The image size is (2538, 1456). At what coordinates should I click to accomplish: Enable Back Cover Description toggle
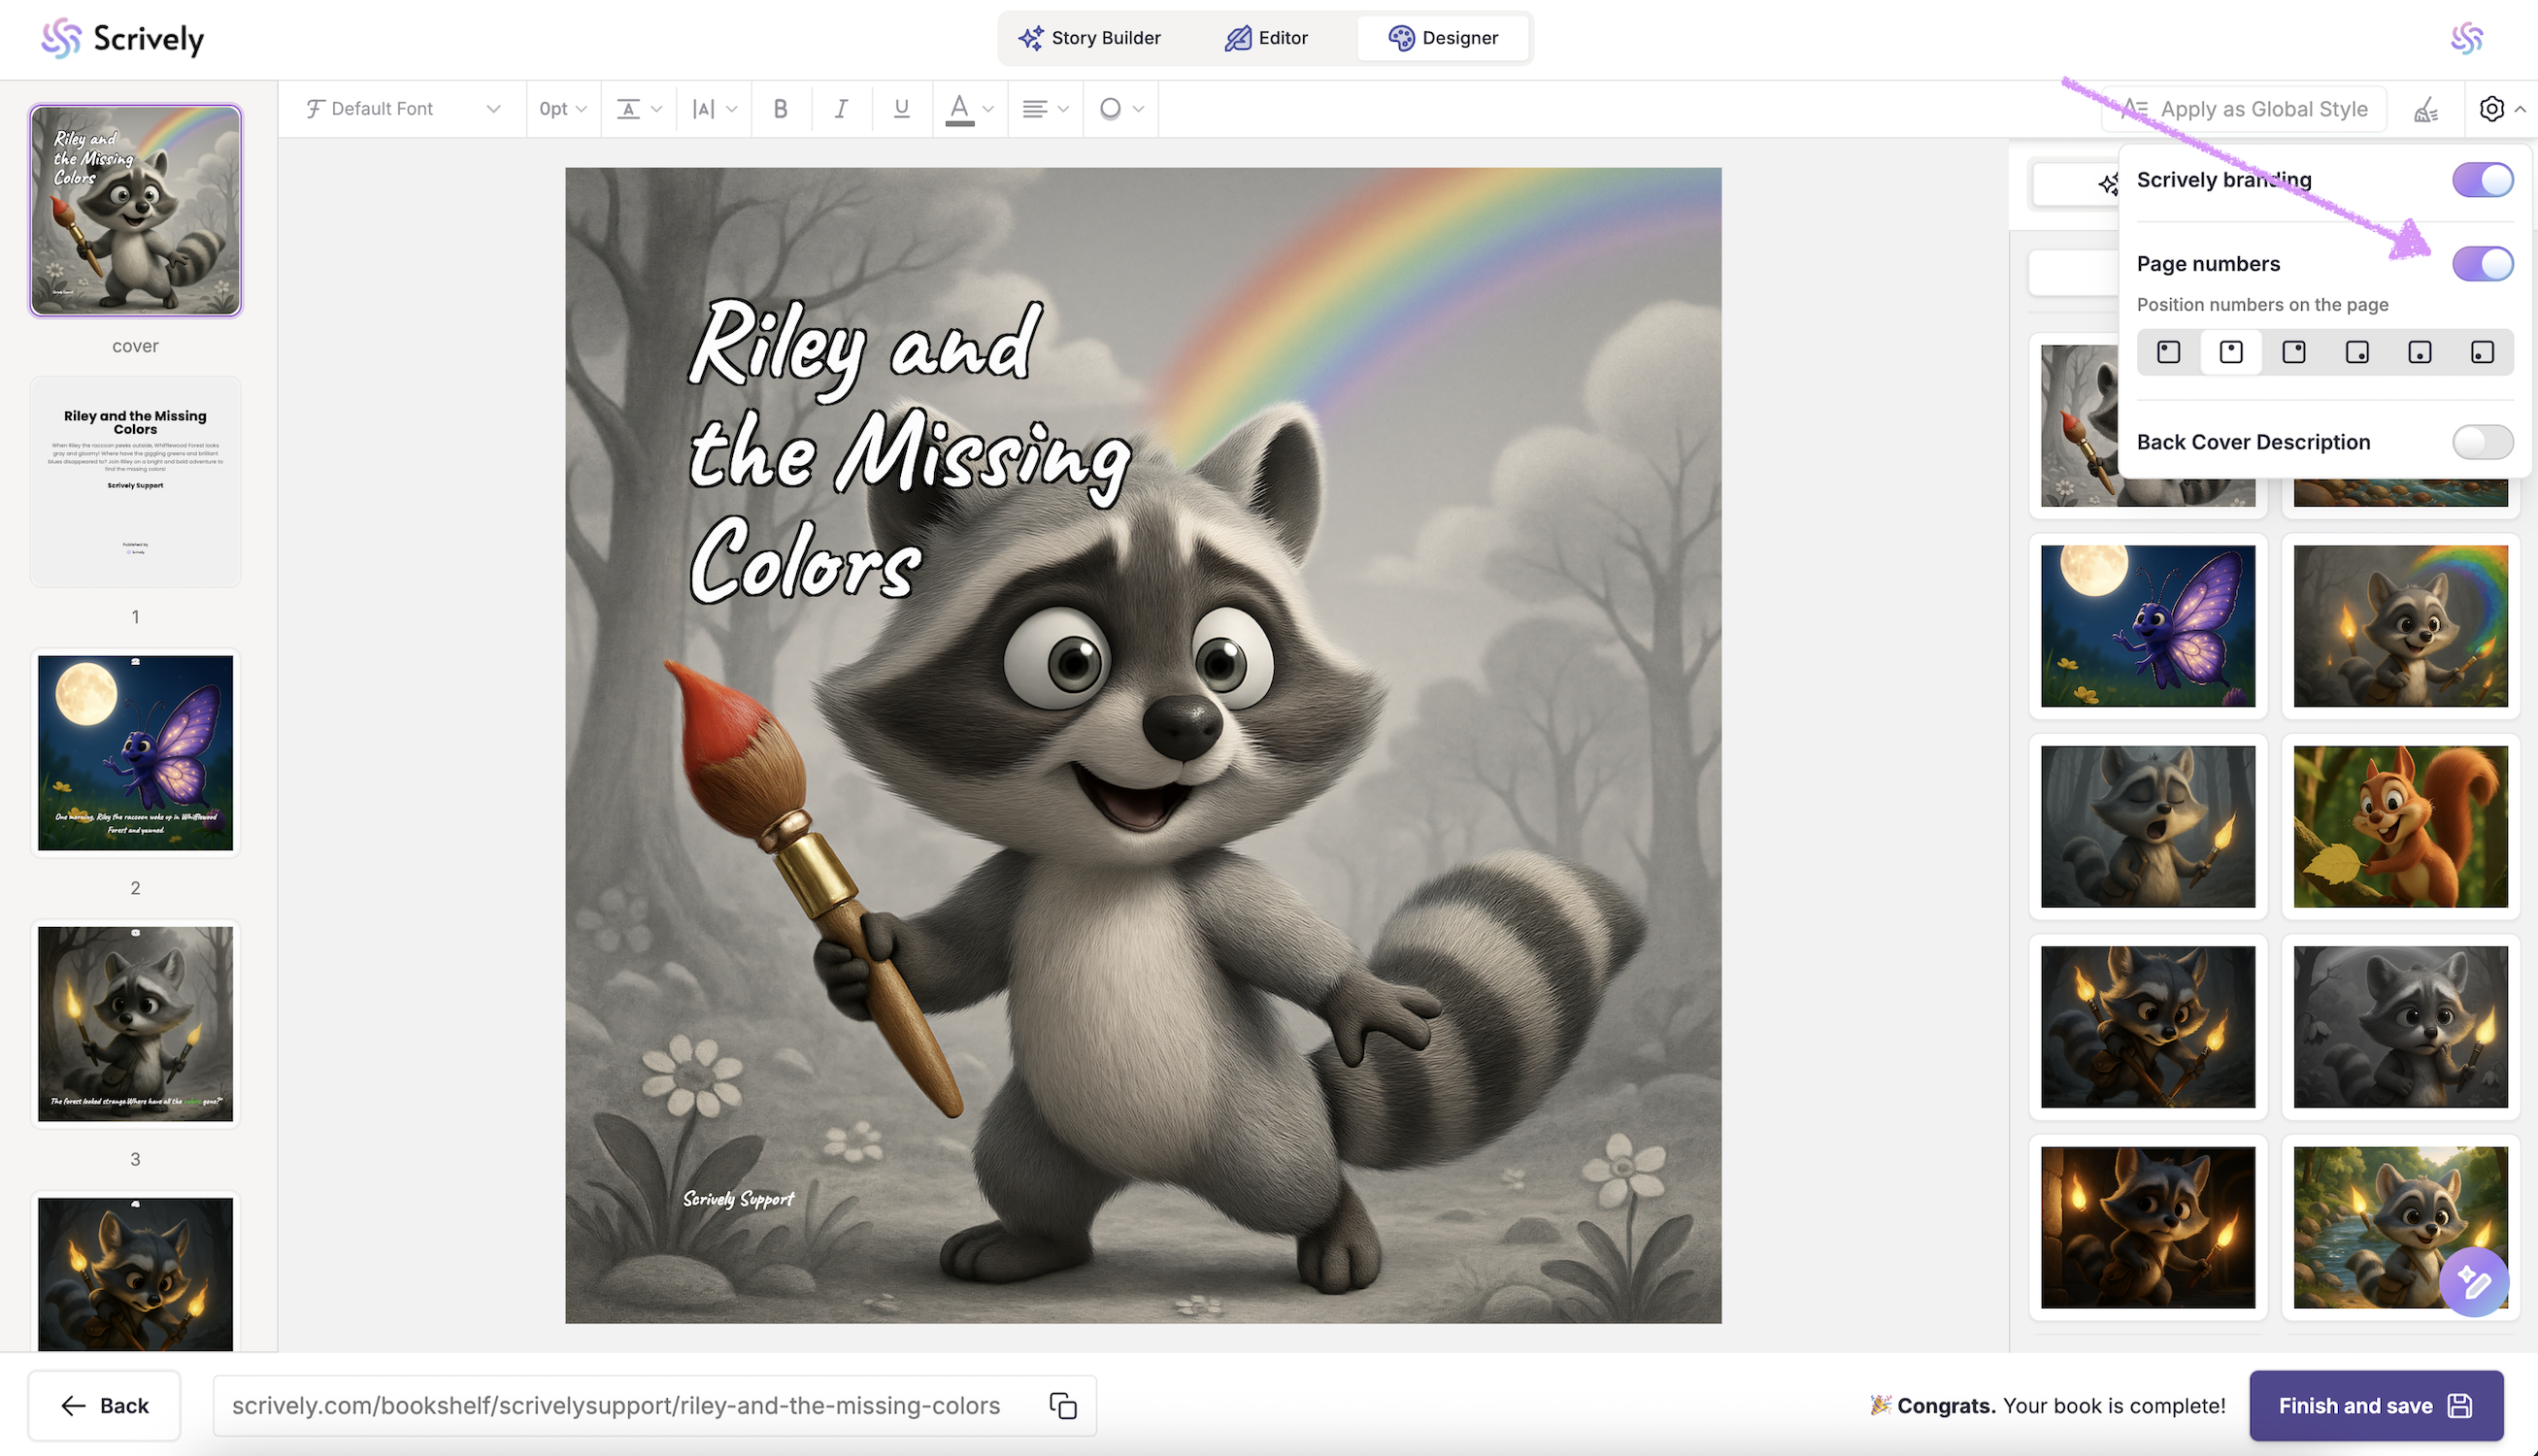coord(2482,442)
